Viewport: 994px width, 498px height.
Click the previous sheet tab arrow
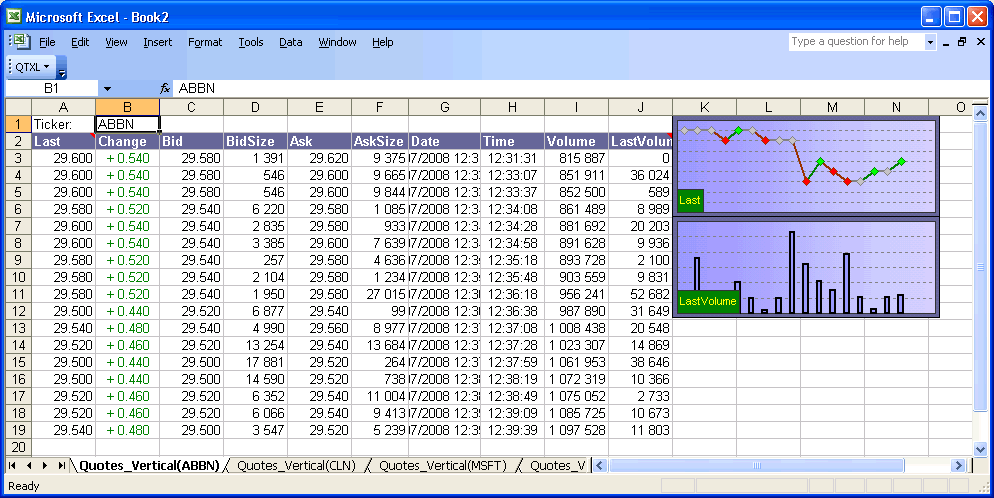coord(29,466)
